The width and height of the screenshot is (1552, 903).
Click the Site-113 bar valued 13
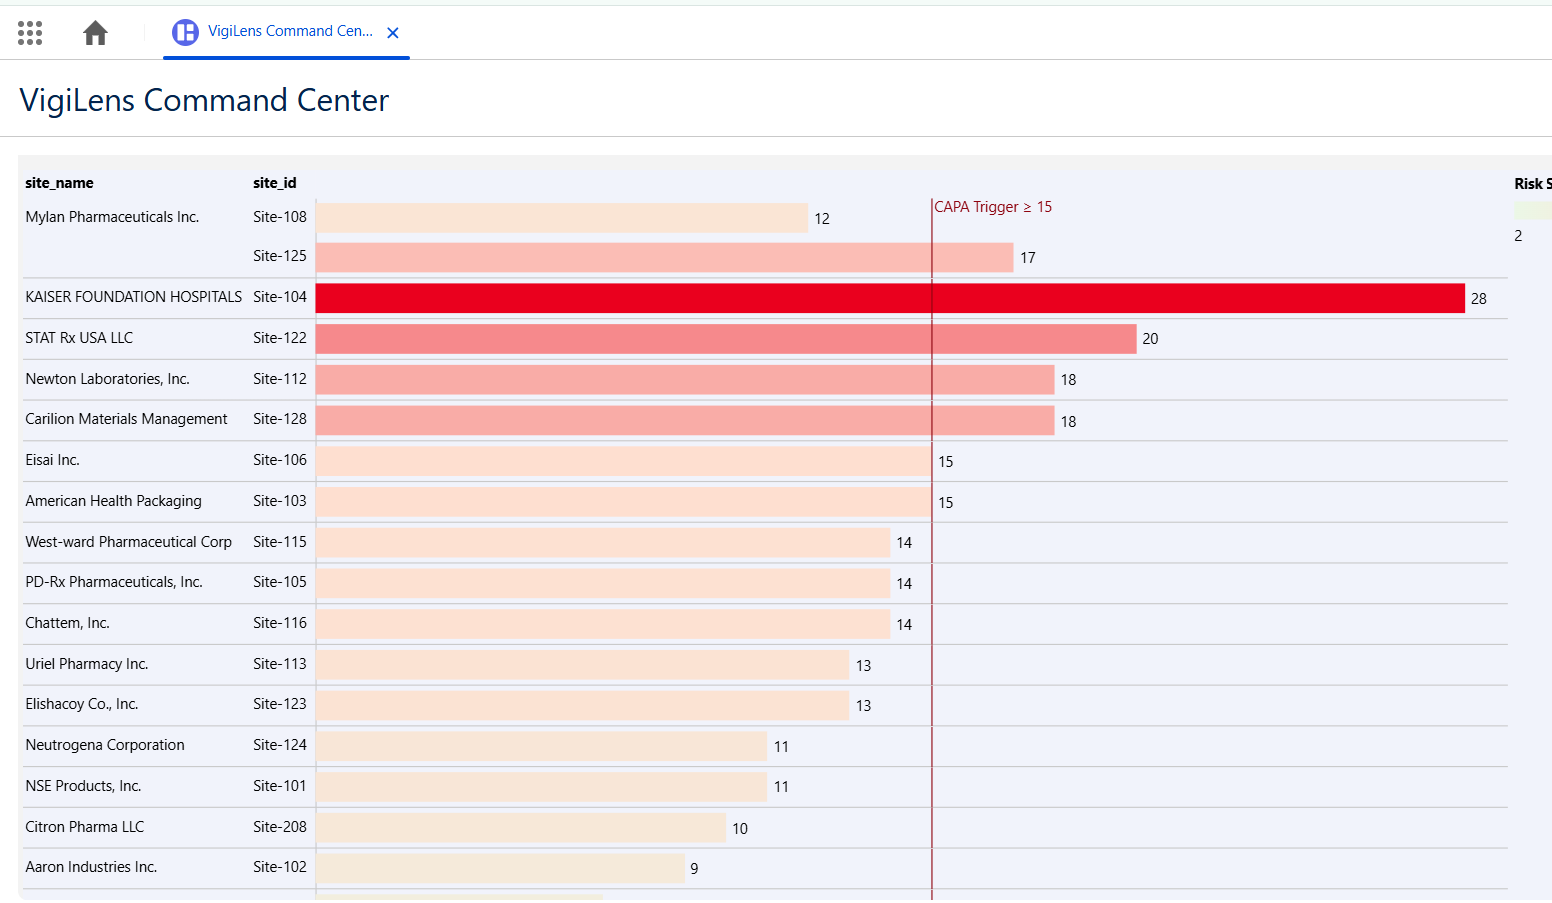pyautogui.click(x=582, y=665)
